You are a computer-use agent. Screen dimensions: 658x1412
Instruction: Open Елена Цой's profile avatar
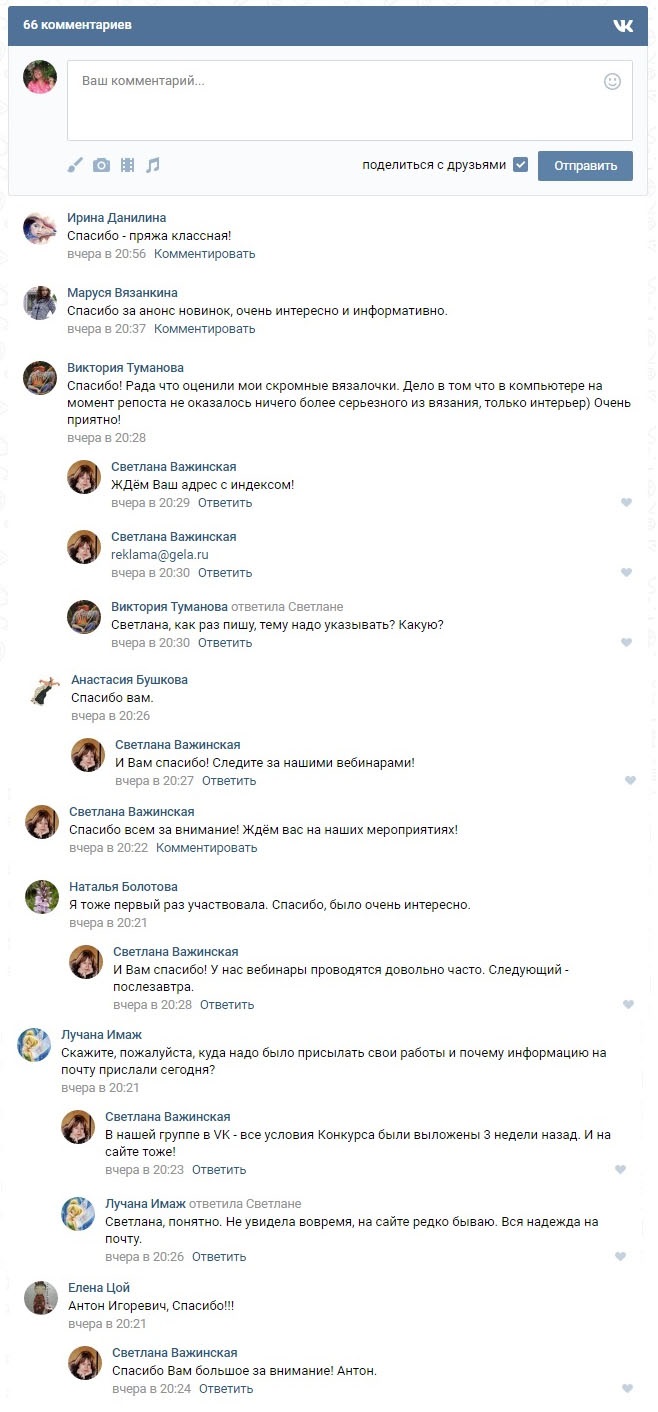tap(40, 1298)
